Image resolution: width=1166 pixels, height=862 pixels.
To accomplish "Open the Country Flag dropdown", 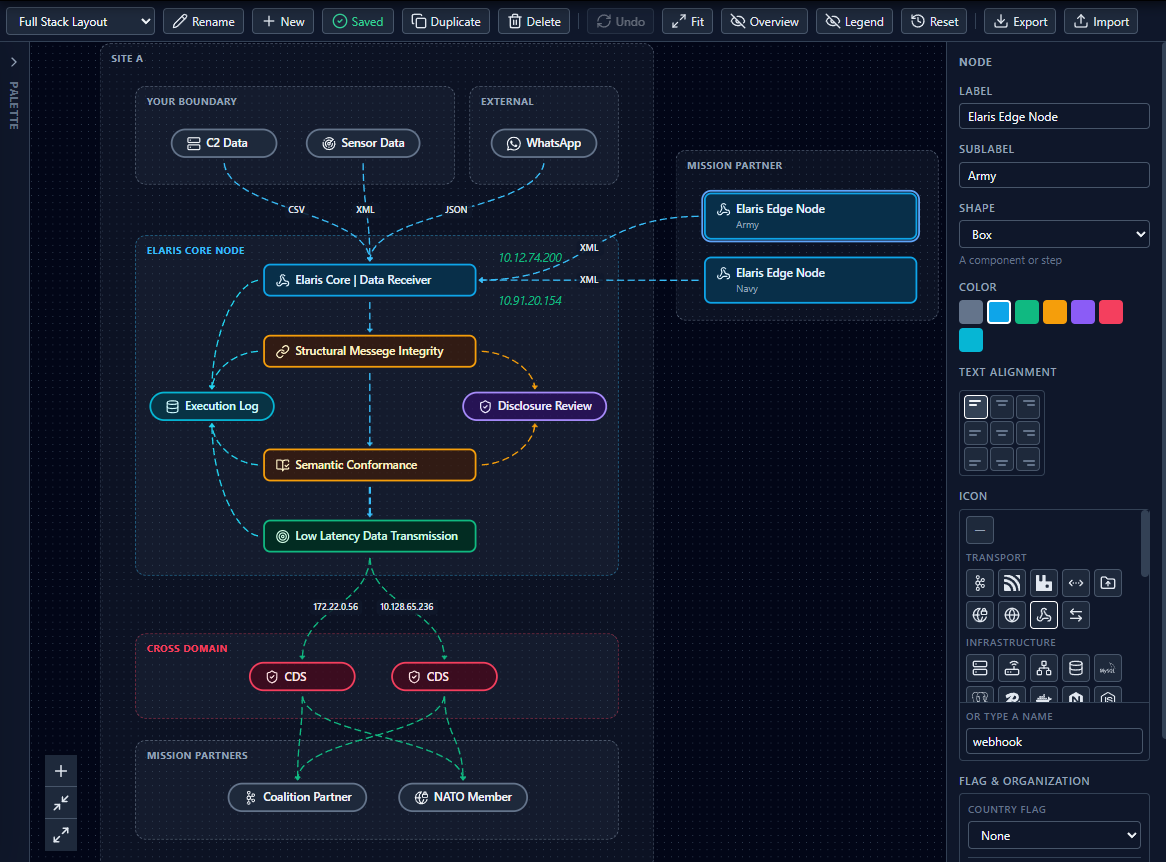I will pyautogui.click(x=1054, y=836).
